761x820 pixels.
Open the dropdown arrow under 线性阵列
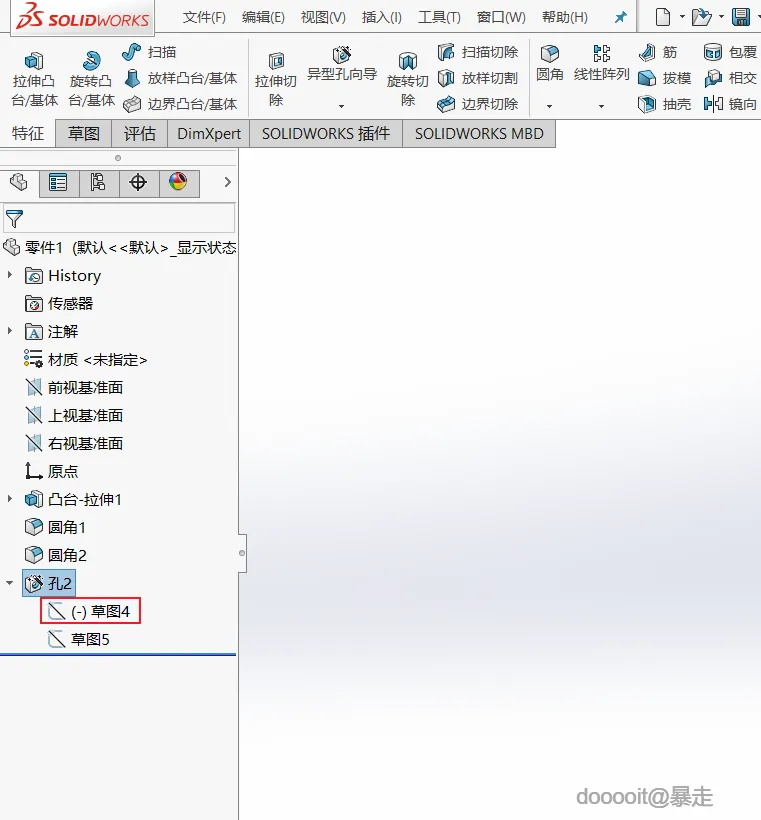pos(601,106)
